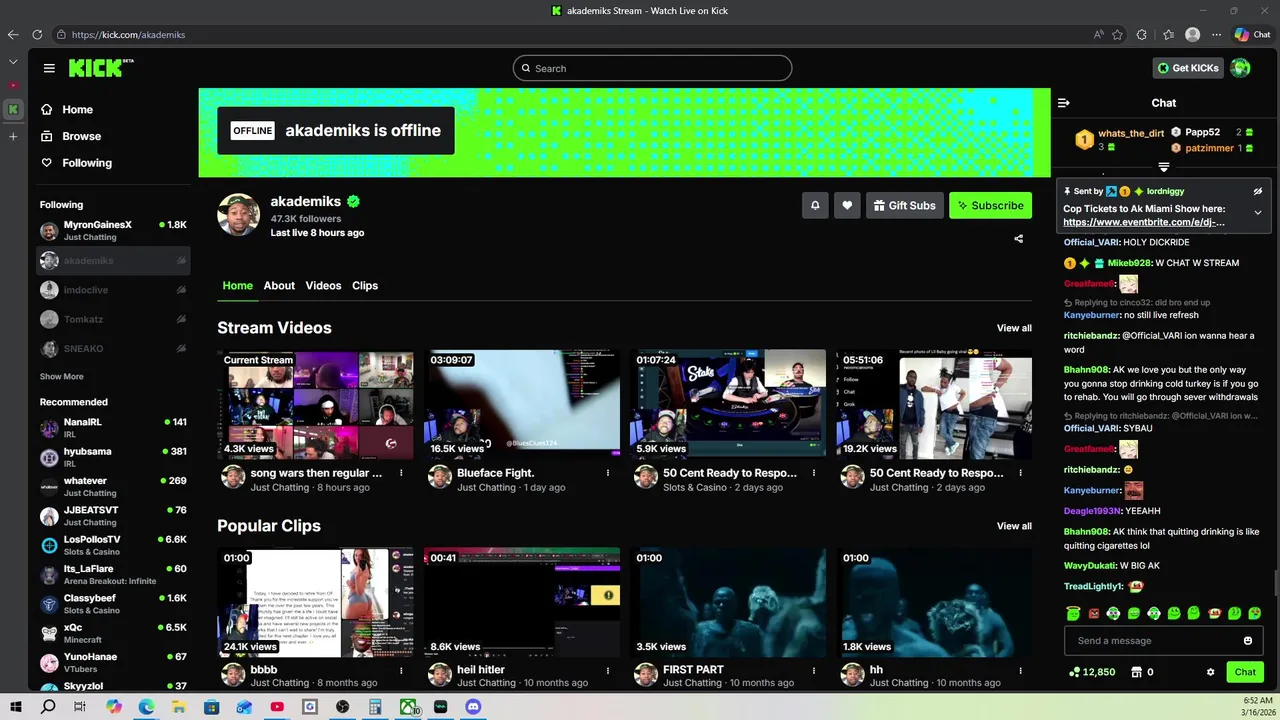Open options menu for bbbb clip
Screen dimensions: 1280x720
(x=401, y=670)
